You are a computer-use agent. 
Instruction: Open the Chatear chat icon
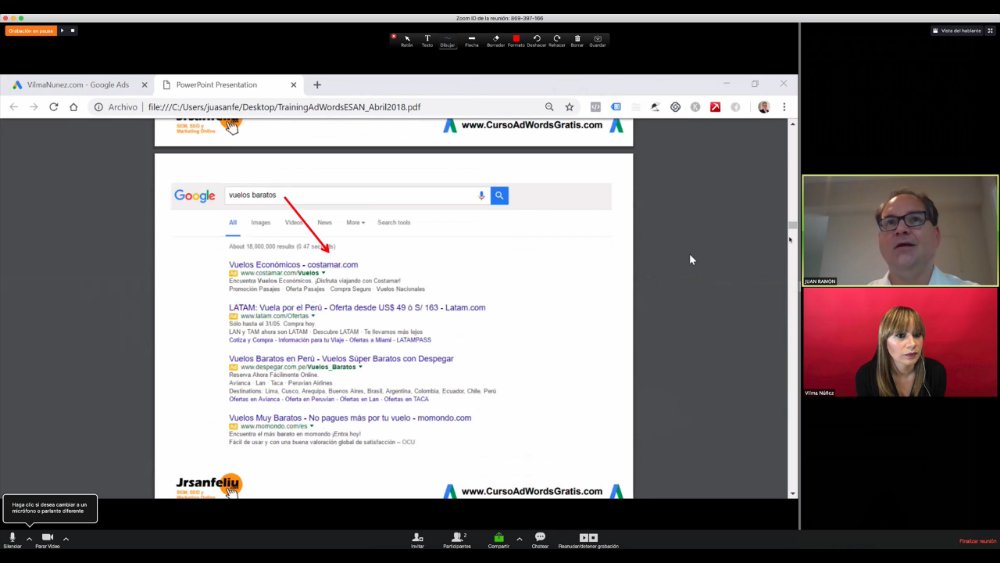[540, 540]
